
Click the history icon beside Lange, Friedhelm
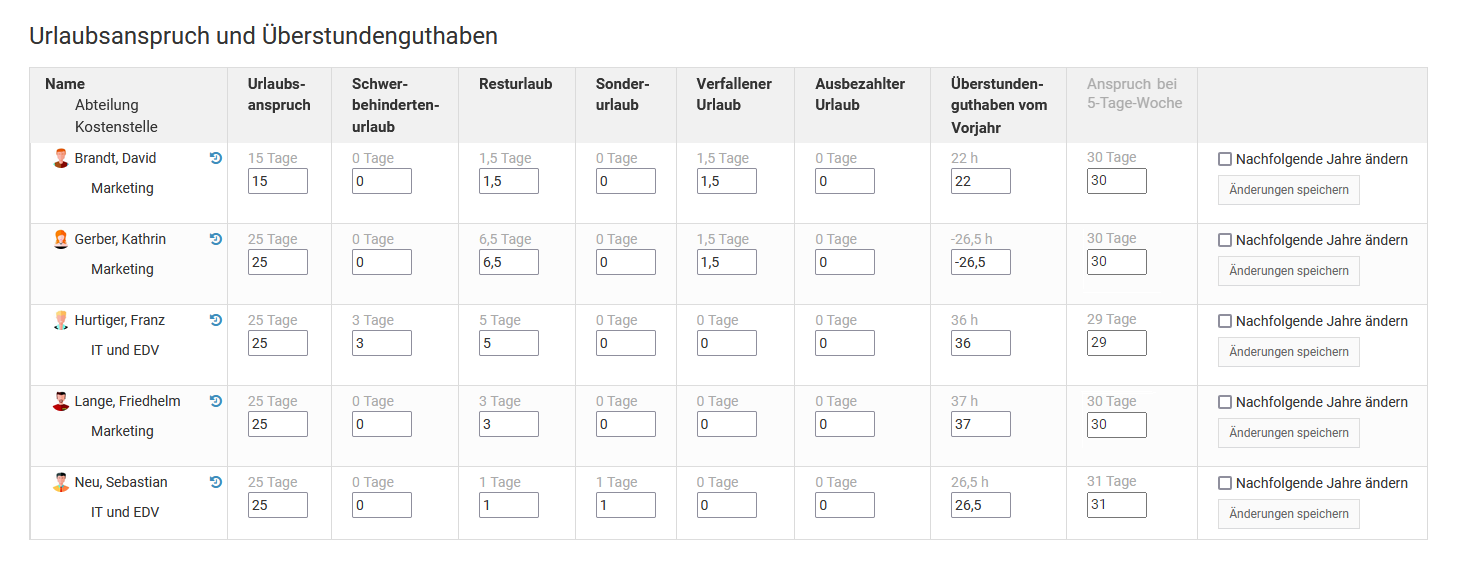tap(216, 401)
